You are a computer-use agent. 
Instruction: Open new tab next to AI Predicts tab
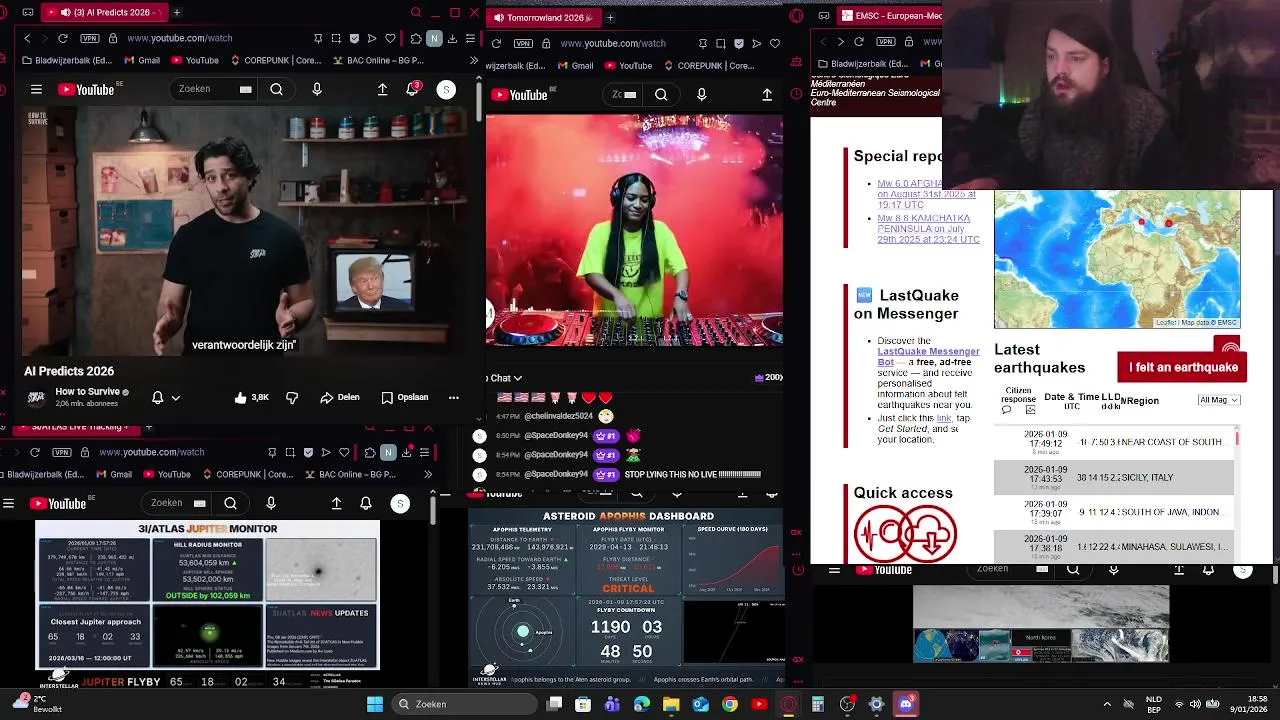177,13
